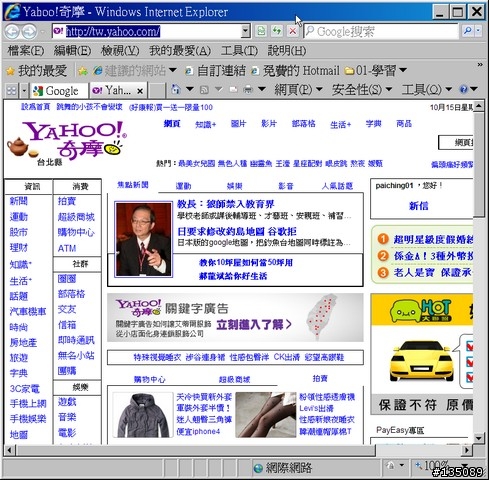Click the Refresh page icon
This screenshot has height=480, width=489.
click(x=277, y=31)
